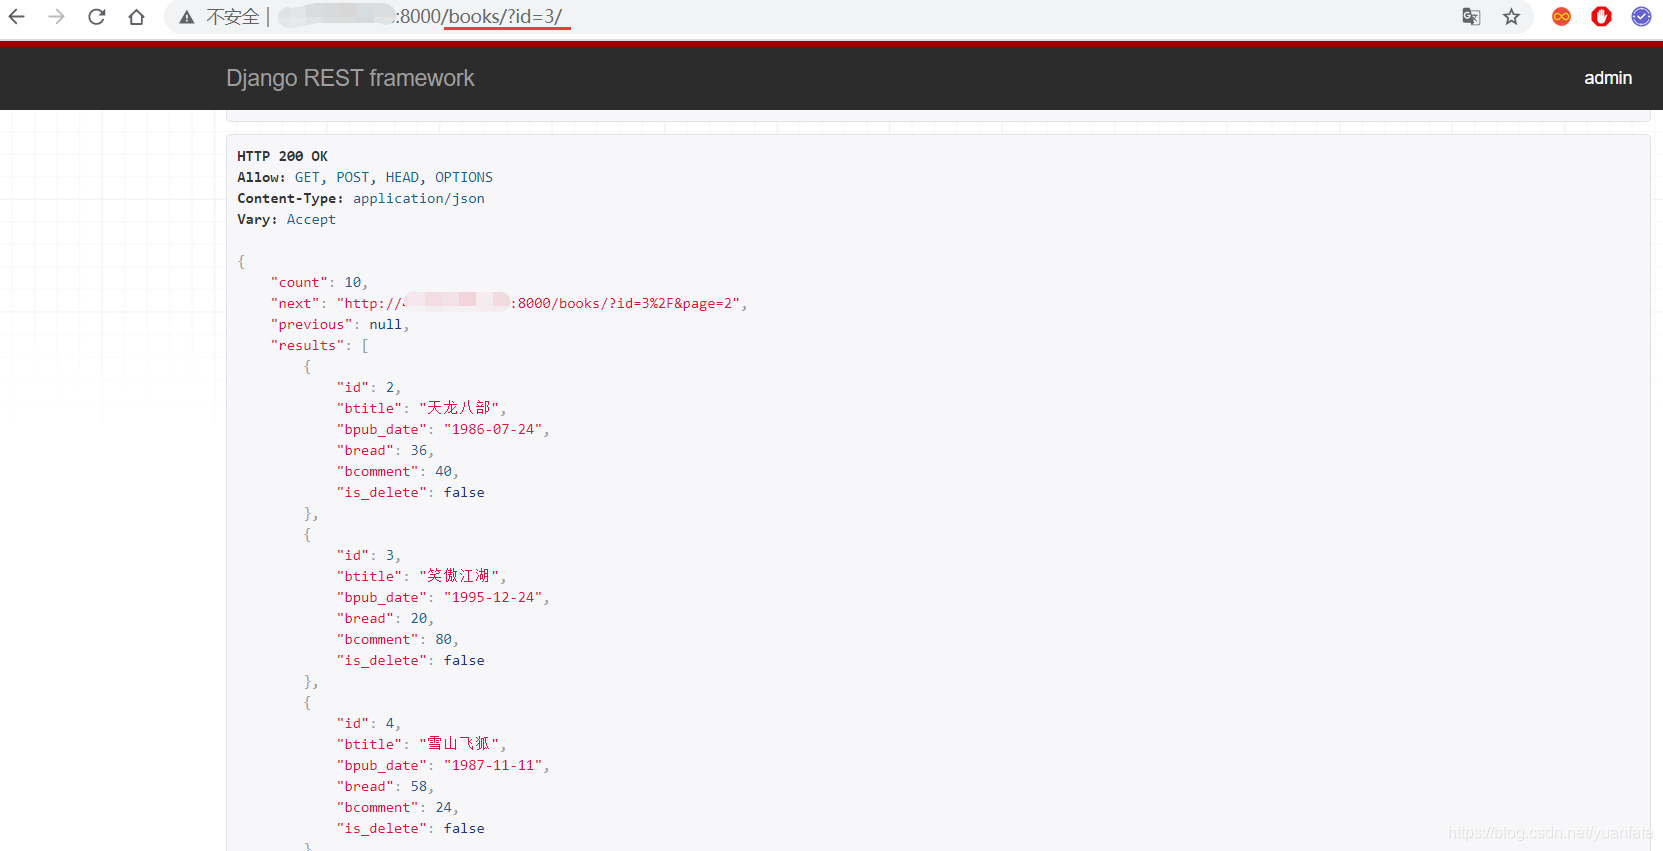Click the "bread": 20 line
Image resolution: width=1663 pixels, height=851 pixels.
(385, 618)
